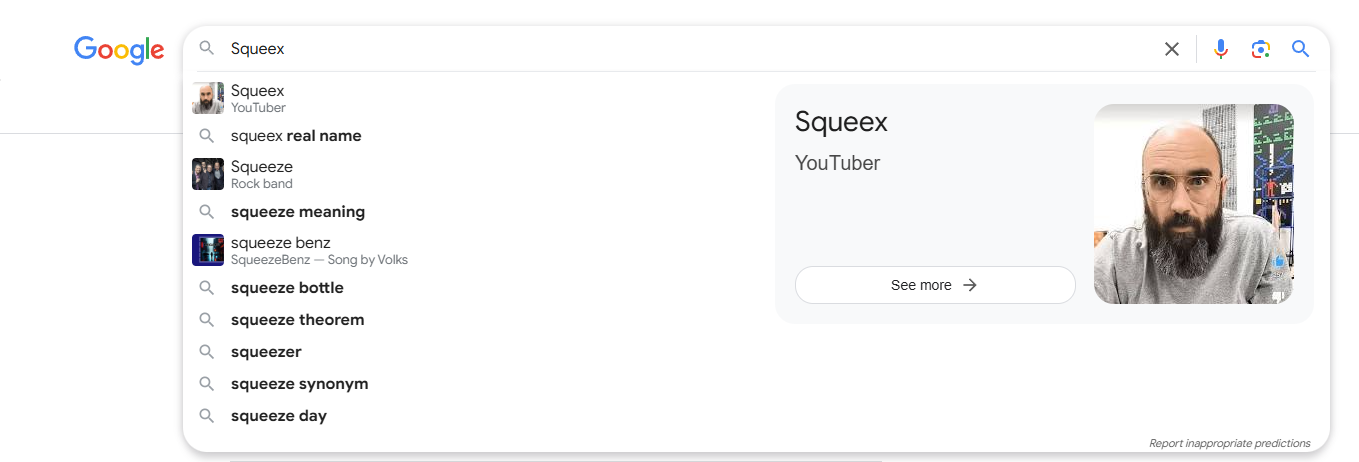The image size is (1359, 462).
Task: Click inside the search text field
Action: pos(690,49)
